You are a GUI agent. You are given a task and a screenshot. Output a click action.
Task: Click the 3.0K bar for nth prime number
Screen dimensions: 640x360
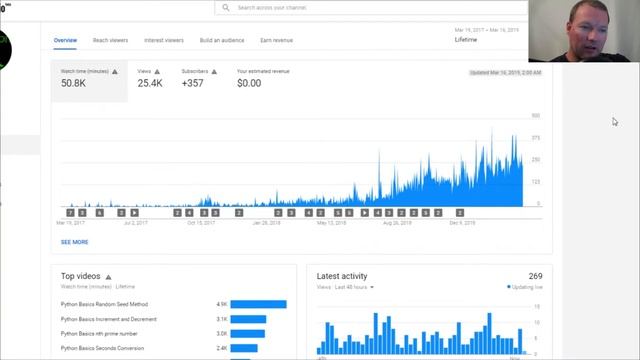(247, 334)
